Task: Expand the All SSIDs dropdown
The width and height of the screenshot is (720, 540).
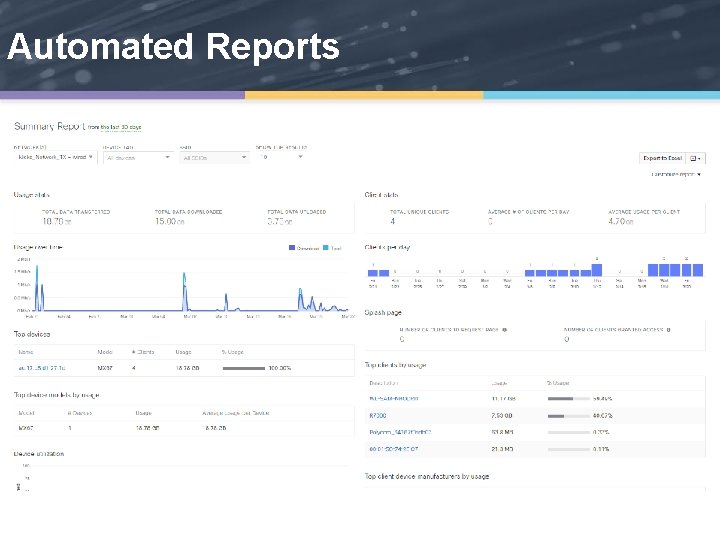Action: (x=214, y=158)
